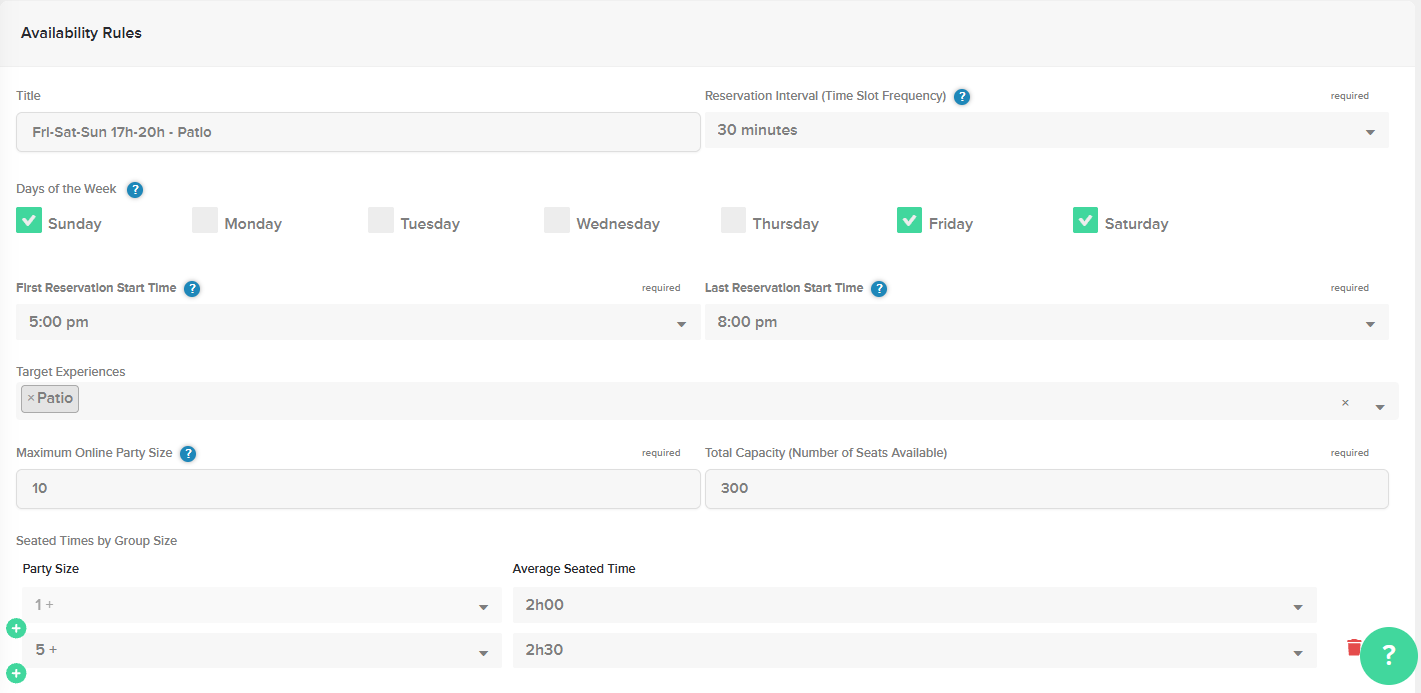Expand the First Reservation Start Time dropdown
The image size is (1421, 693).
[682, 322]
